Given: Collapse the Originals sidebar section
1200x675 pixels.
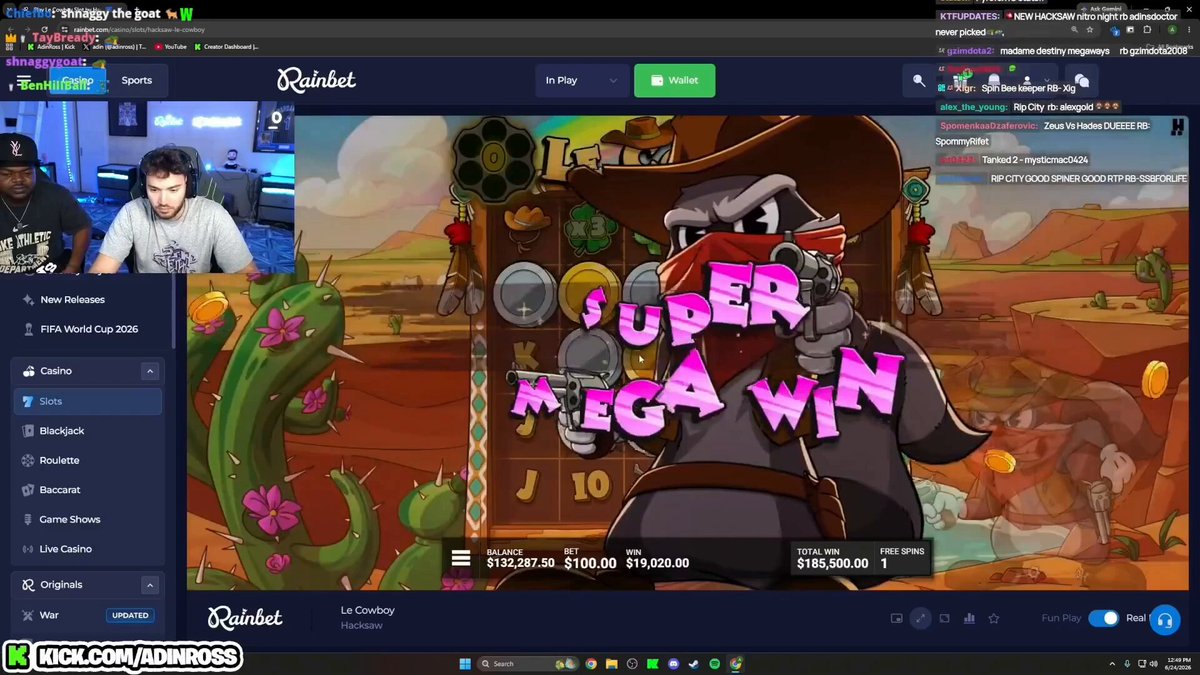Looking at the screenshot, I should (x=150, y=585).
